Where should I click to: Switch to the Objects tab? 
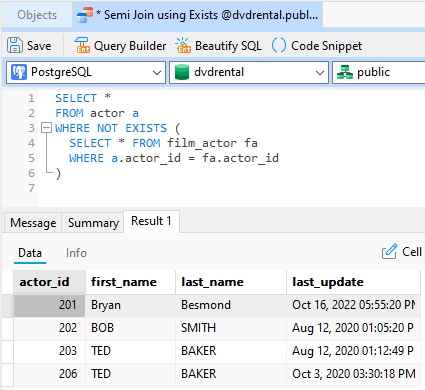(x=37, y=15)
